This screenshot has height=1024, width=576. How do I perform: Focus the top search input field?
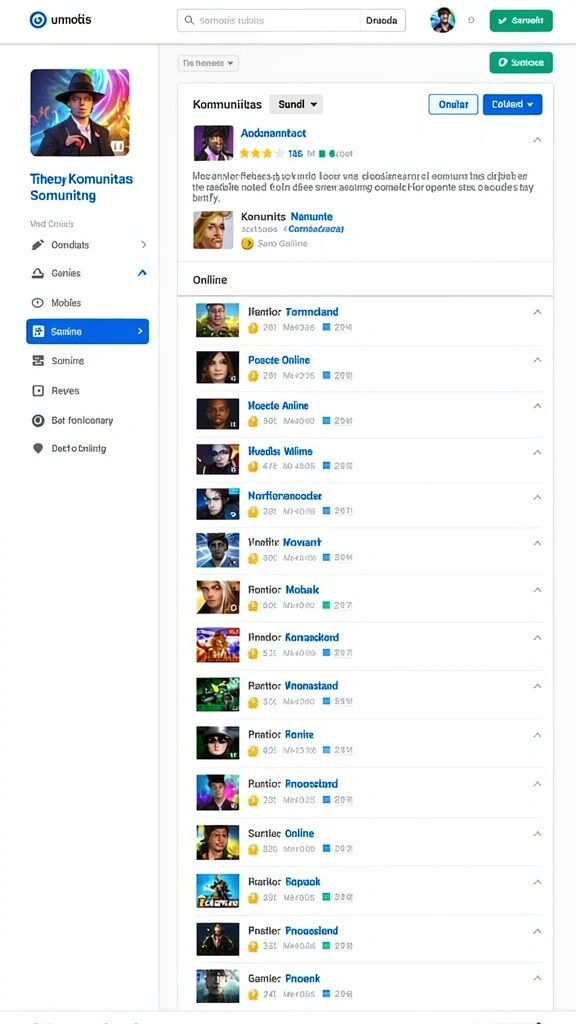coord(268,20)
